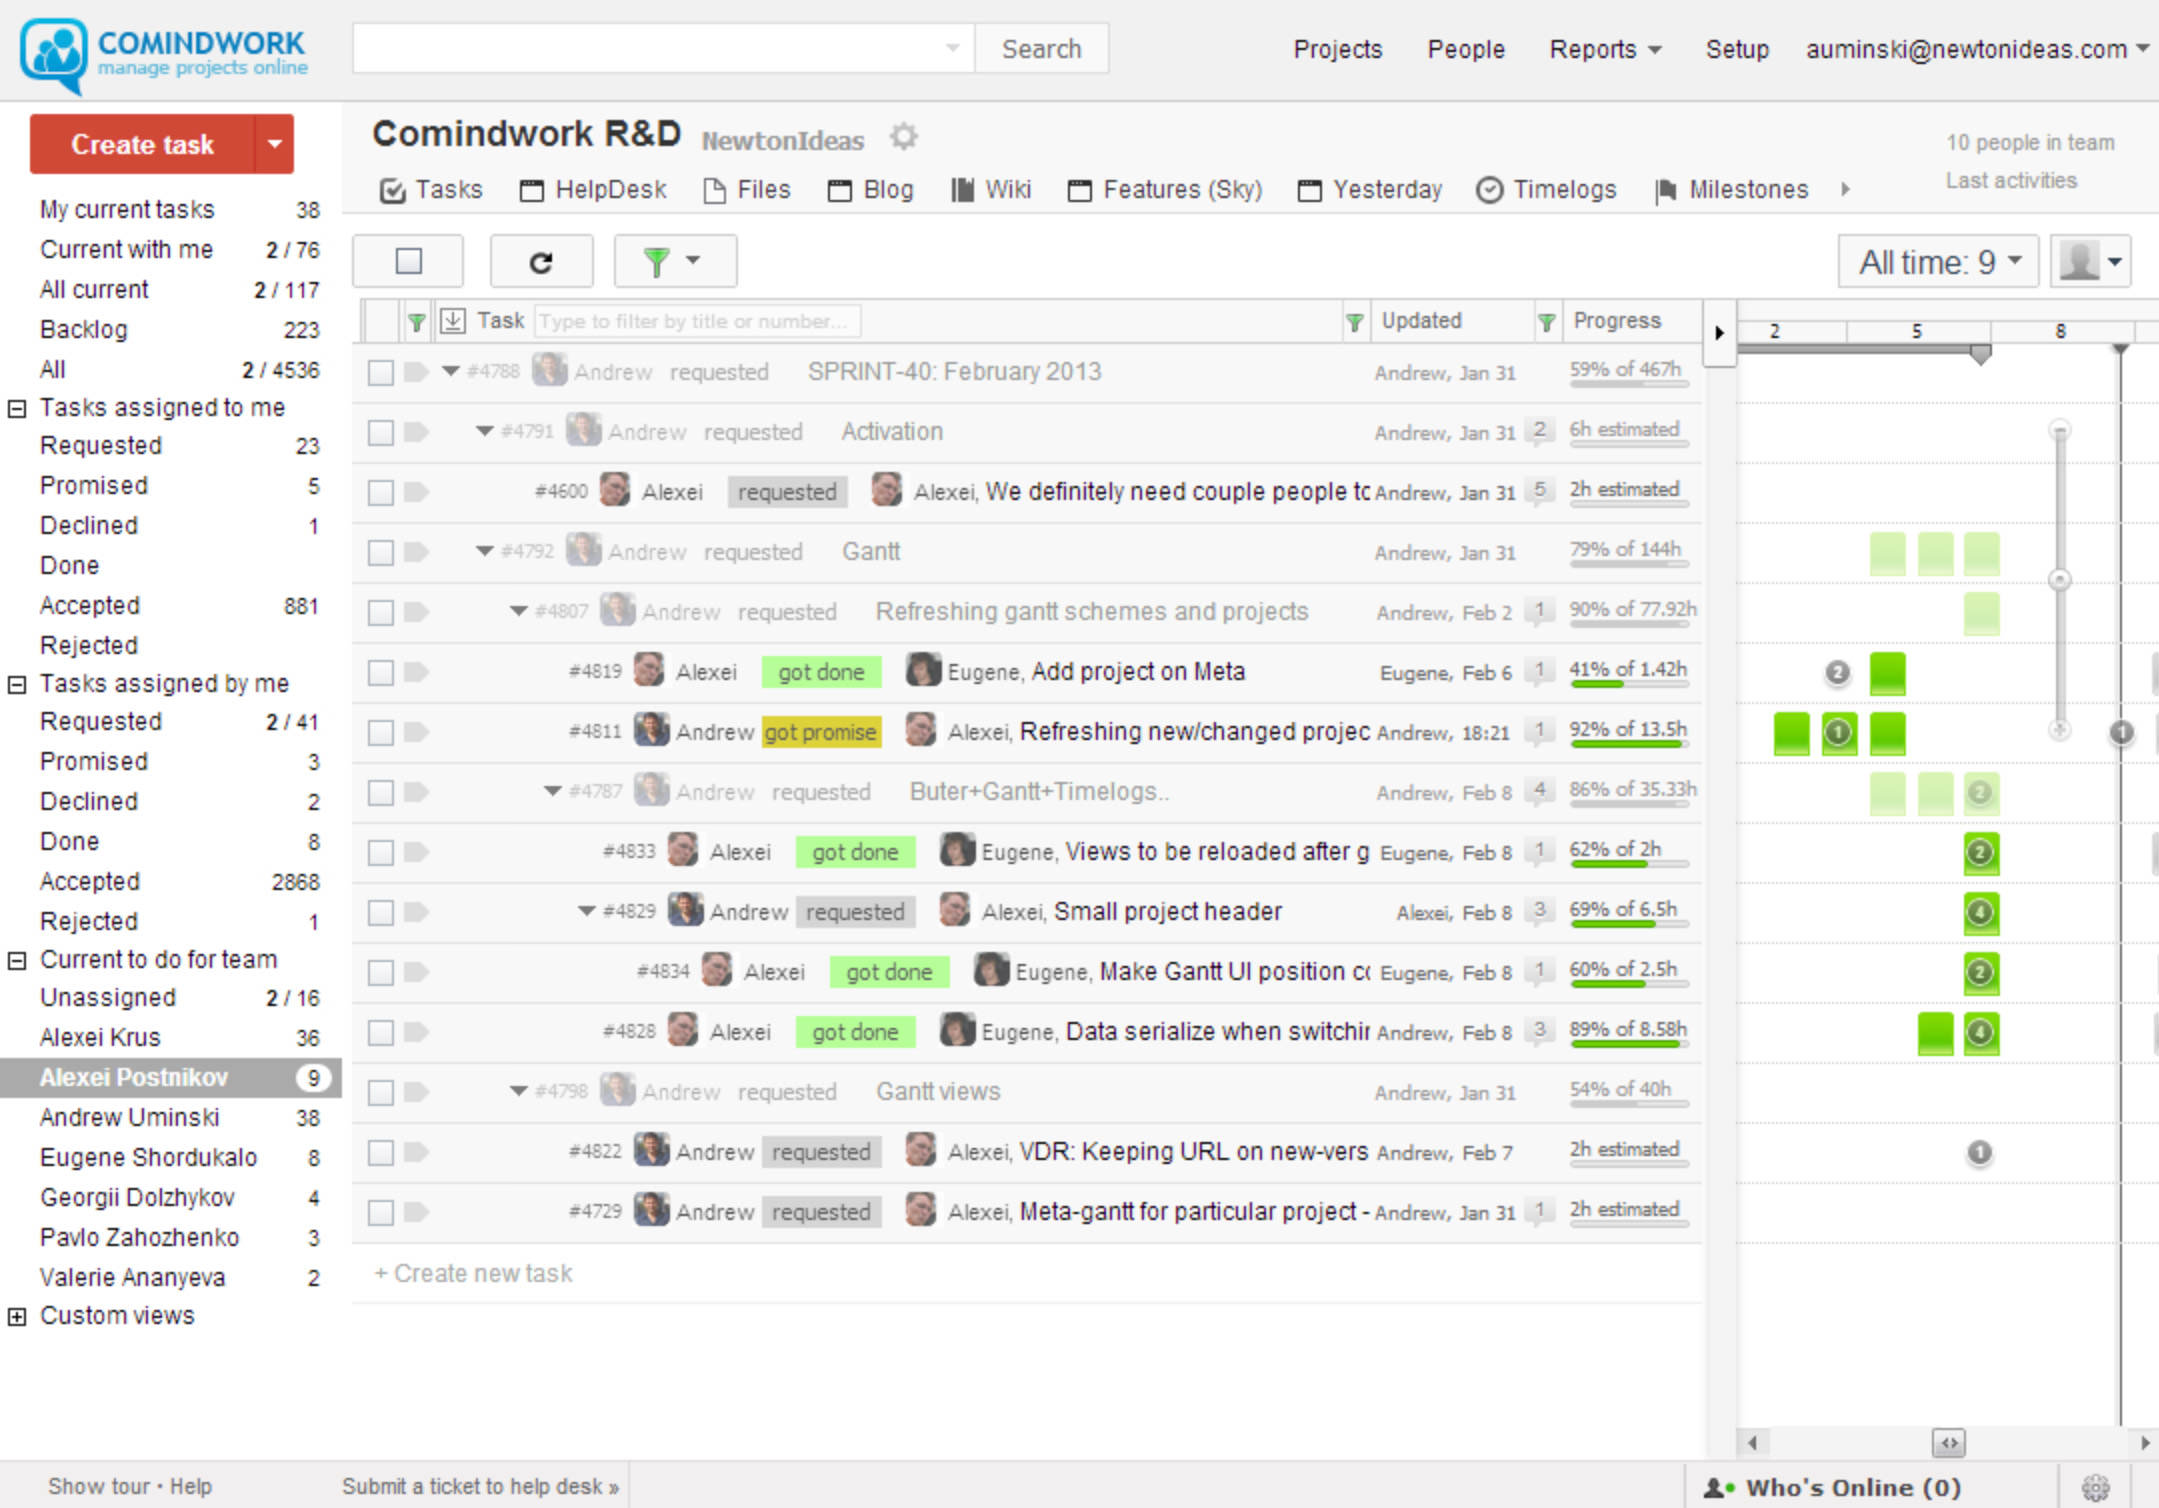This screenshot has width=2159, height=1508.
Task: Click the settings gear in bottom status bar
Action: coord(2095,1487)
